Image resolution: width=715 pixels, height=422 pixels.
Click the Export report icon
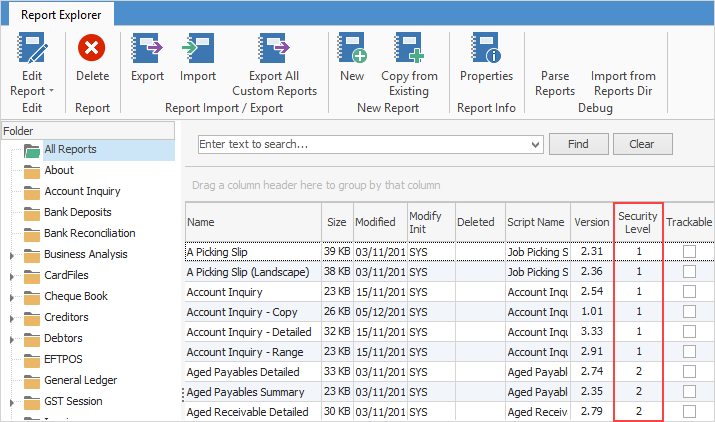tap(148, 48)
